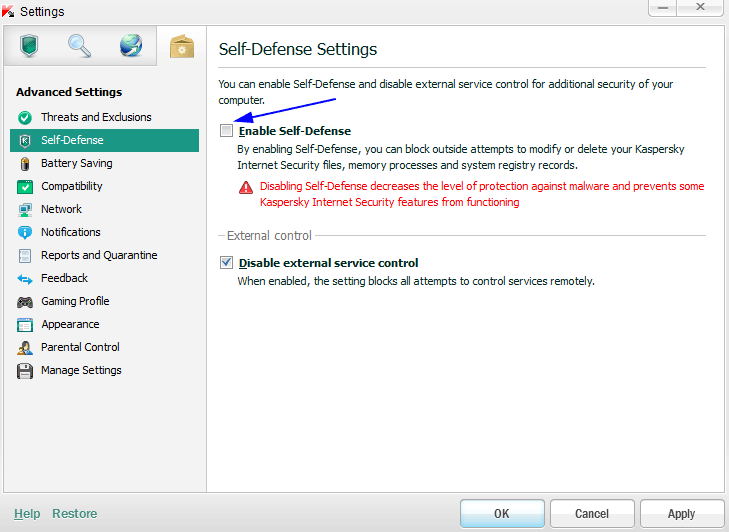729x532 pixels.
Task: Click the Self-Defense shield icon in sidebar
Action: coord(25,140)
